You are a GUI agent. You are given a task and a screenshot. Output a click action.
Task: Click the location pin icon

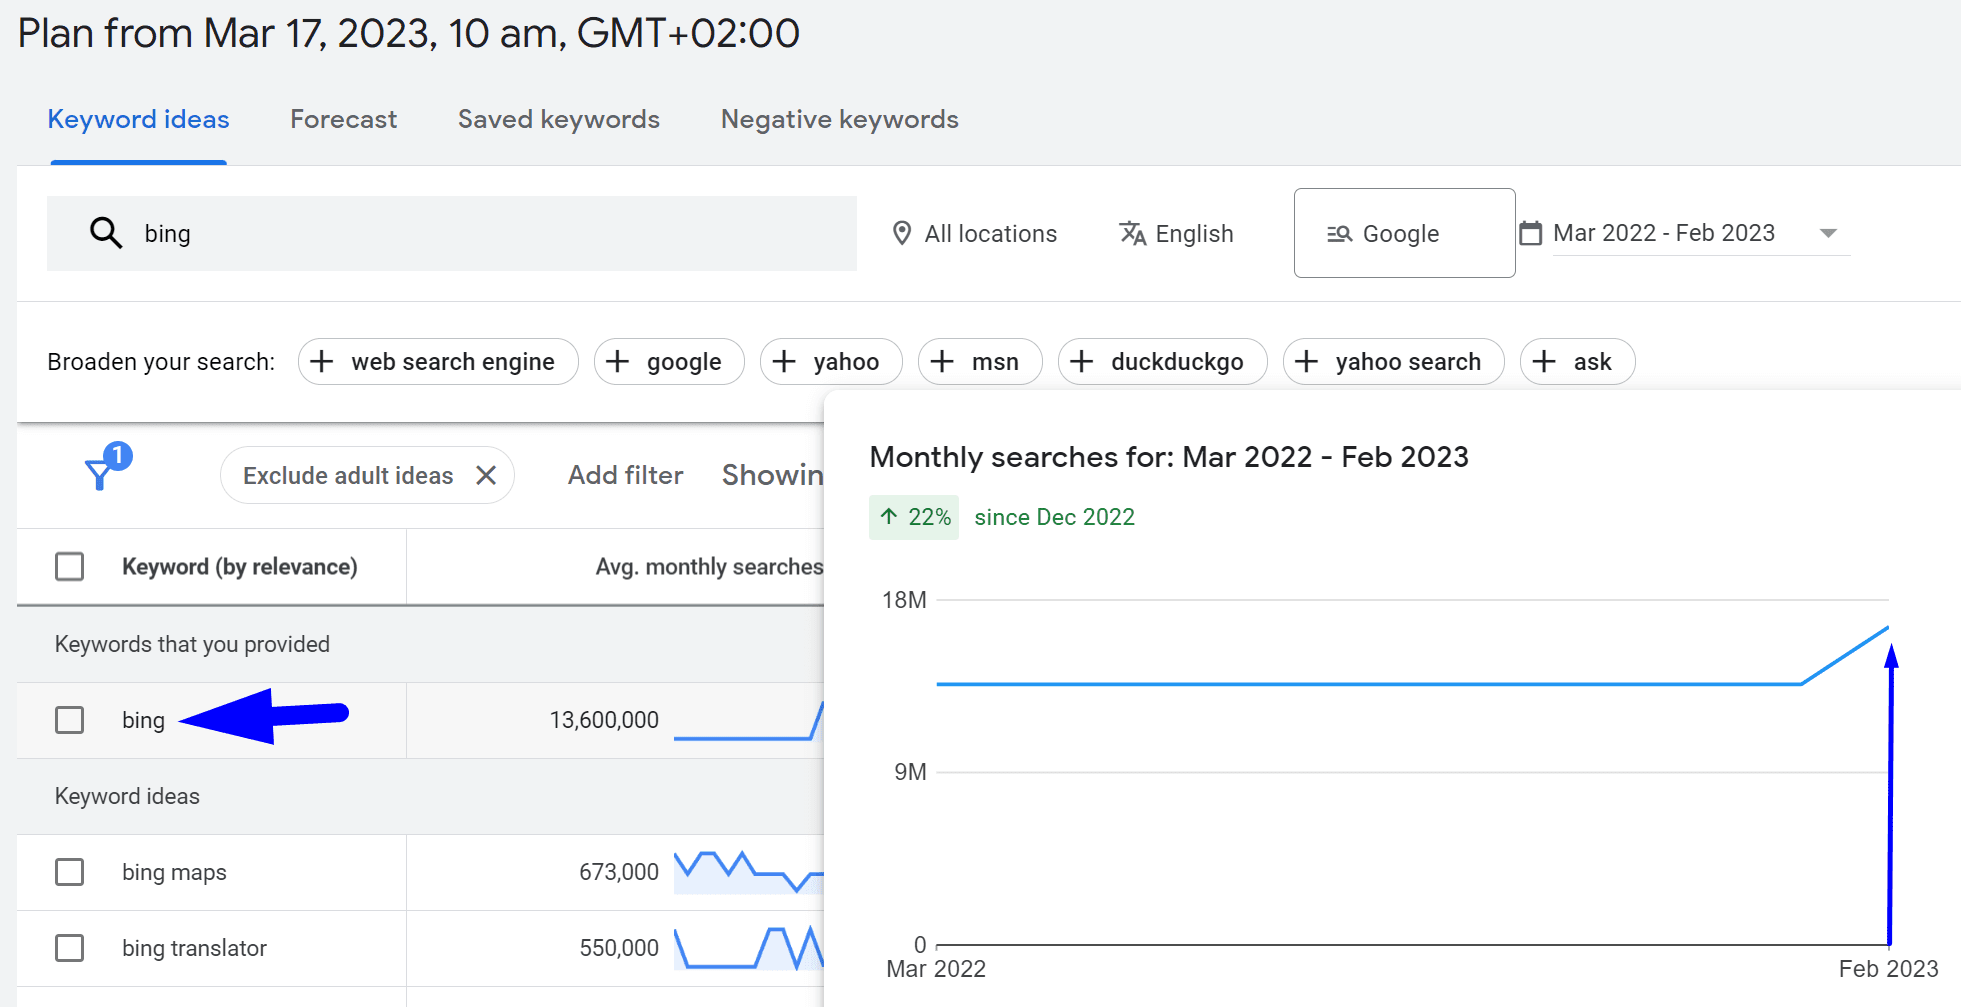pyautogui.click(x=901, y=233)
